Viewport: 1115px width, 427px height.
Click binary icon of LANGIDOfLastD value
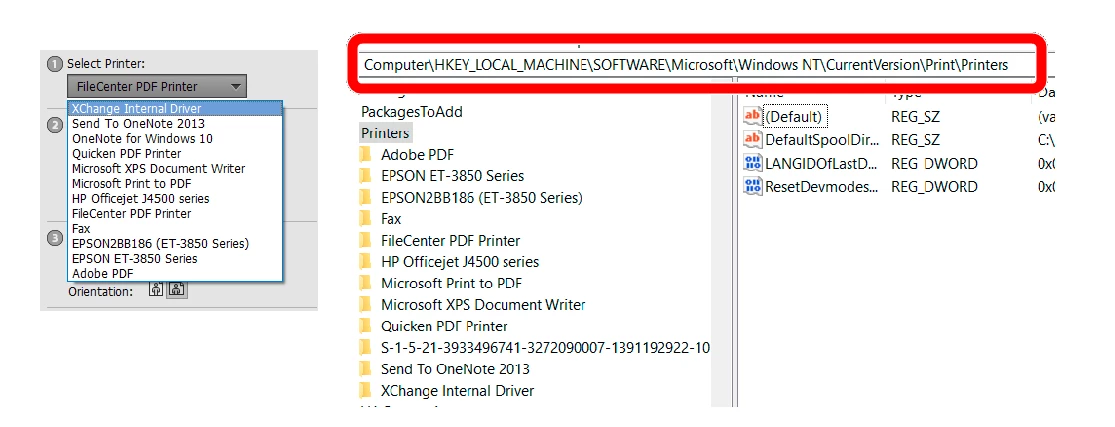[x=752, y=164]
